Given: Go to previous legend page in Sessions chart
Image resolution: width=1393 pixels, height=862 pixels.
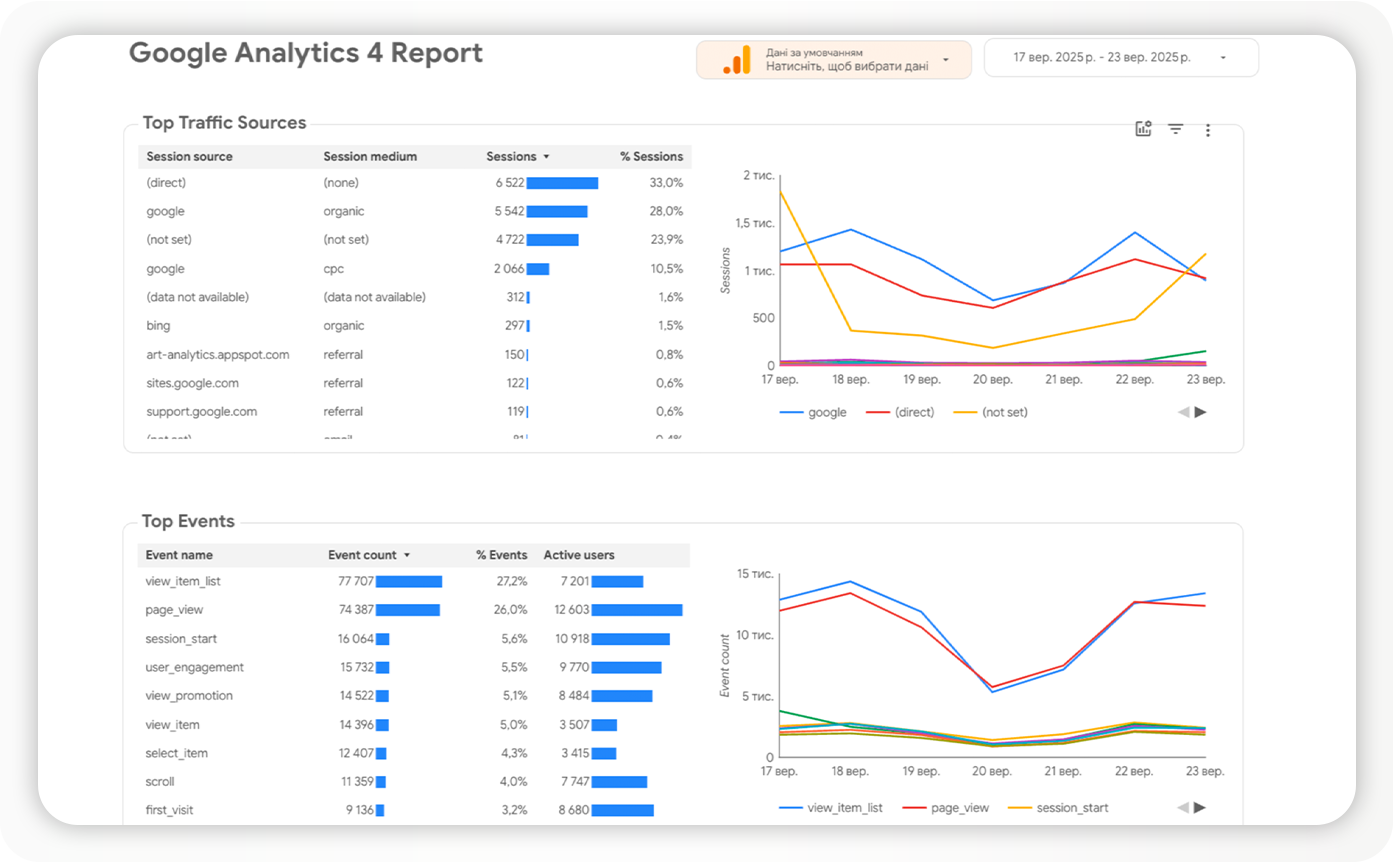Looking at the screenshot, I should pos(1184,412).
